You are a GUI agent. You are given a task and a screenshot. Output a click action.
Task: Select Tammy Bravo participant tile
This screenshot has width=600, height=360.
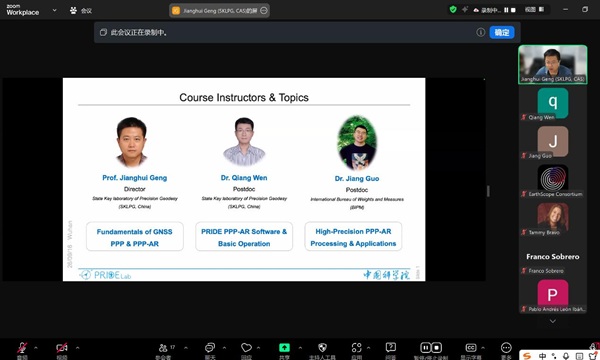(553, 219)
